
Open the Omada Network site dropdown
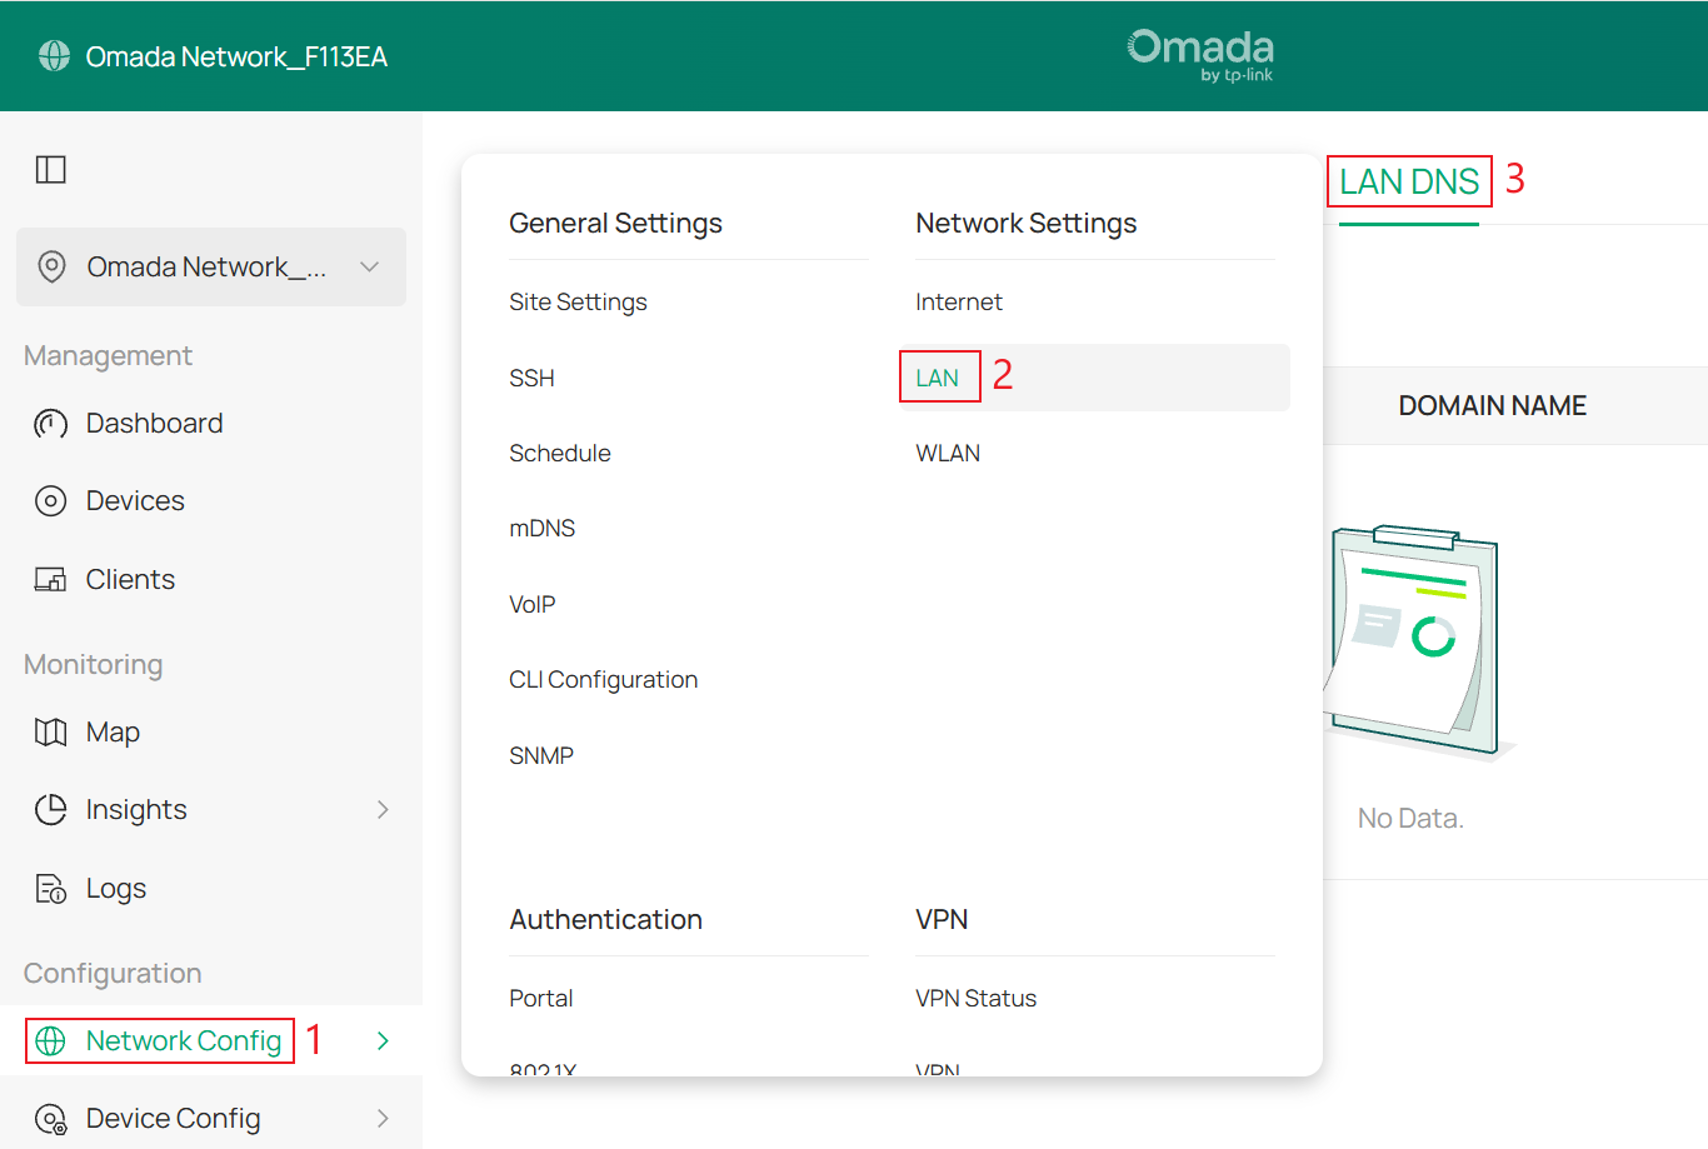(211, 267)
